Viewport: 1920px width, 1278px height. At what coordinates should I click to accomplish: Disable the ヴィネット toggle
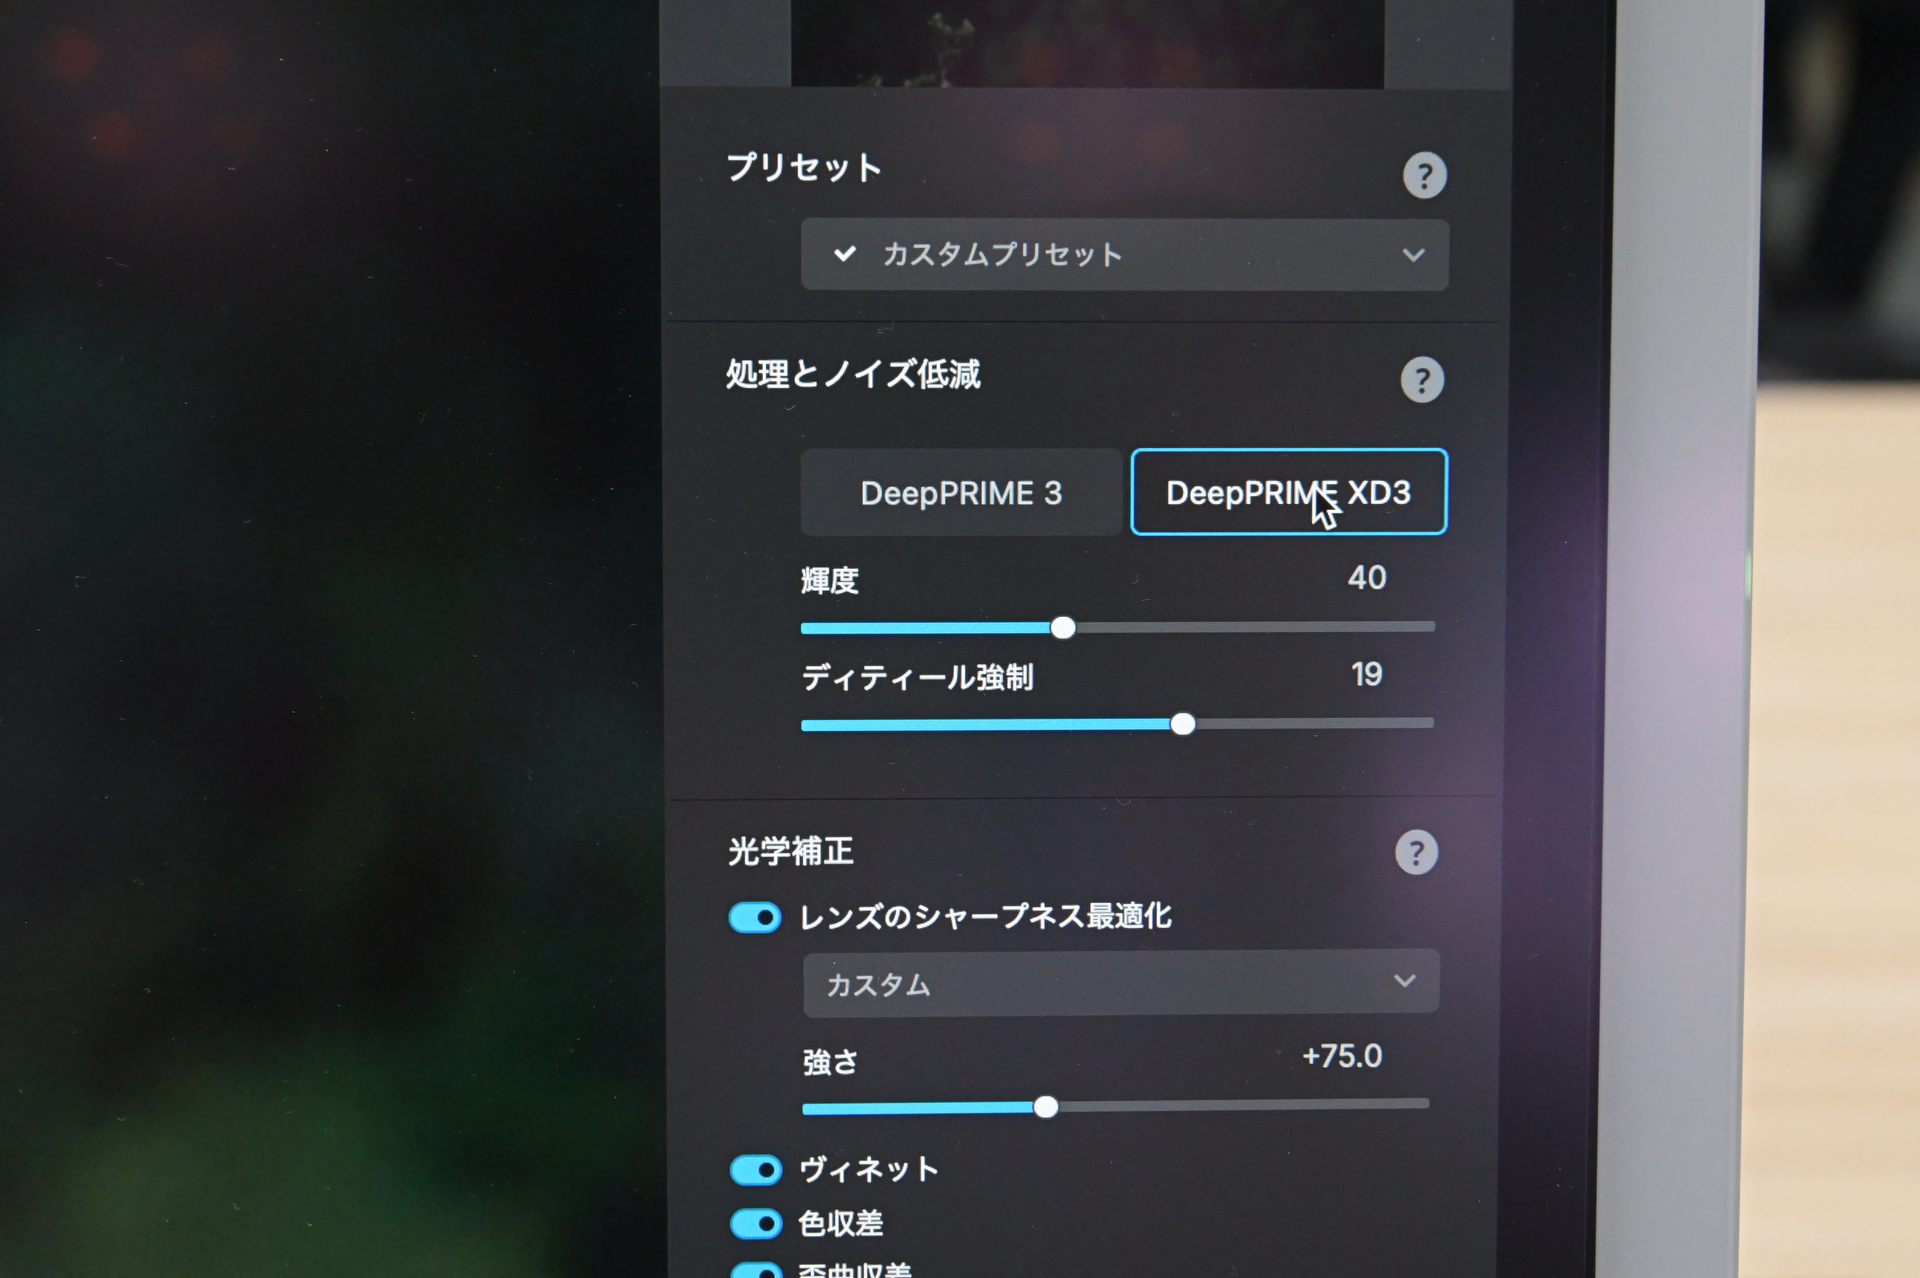[756, 1170]
